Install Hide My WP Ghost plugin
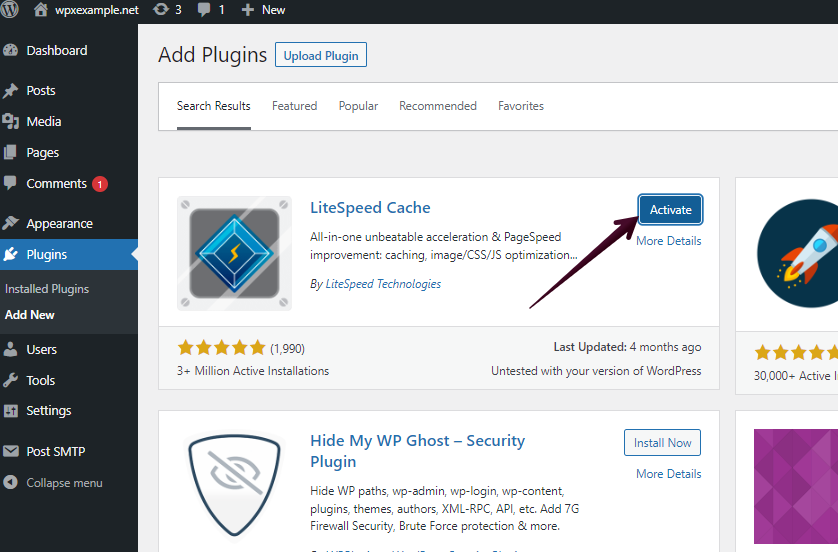 (x=662, y=442)
